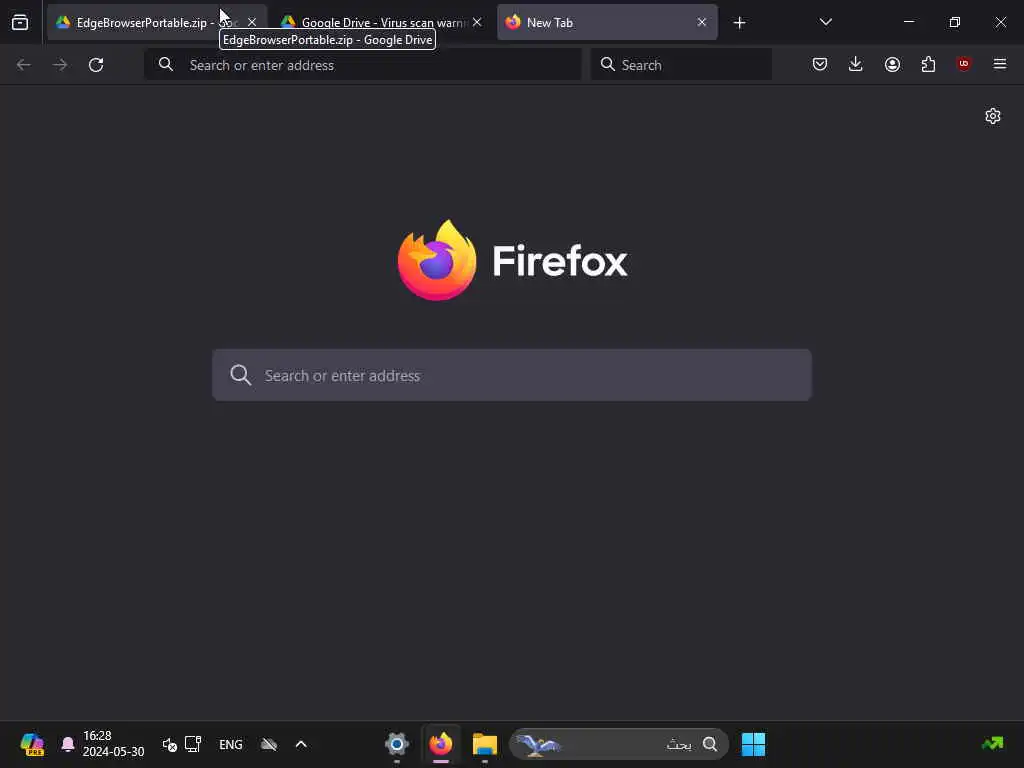This screenshot has height=768, width=1024.
Task: Select the New Tab tab
Action: (x=607, y=22)
